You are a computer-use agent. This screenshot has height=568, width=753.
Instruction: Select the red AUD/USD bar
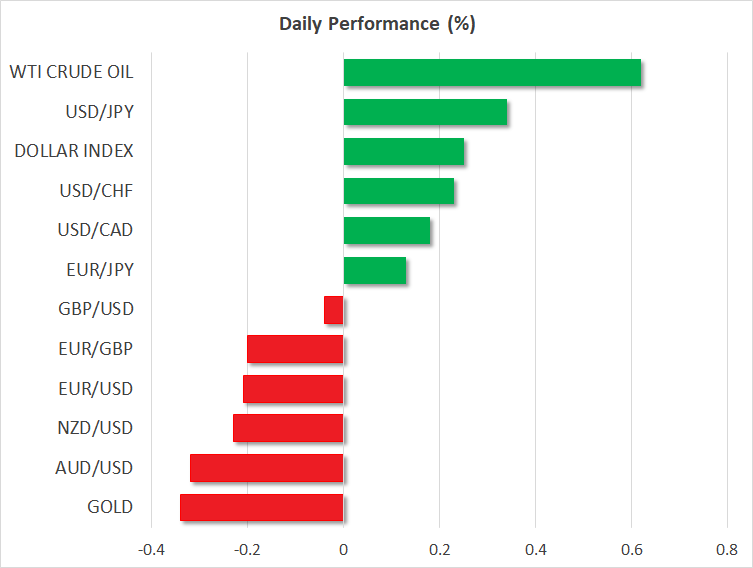click(x=266, y=468)
